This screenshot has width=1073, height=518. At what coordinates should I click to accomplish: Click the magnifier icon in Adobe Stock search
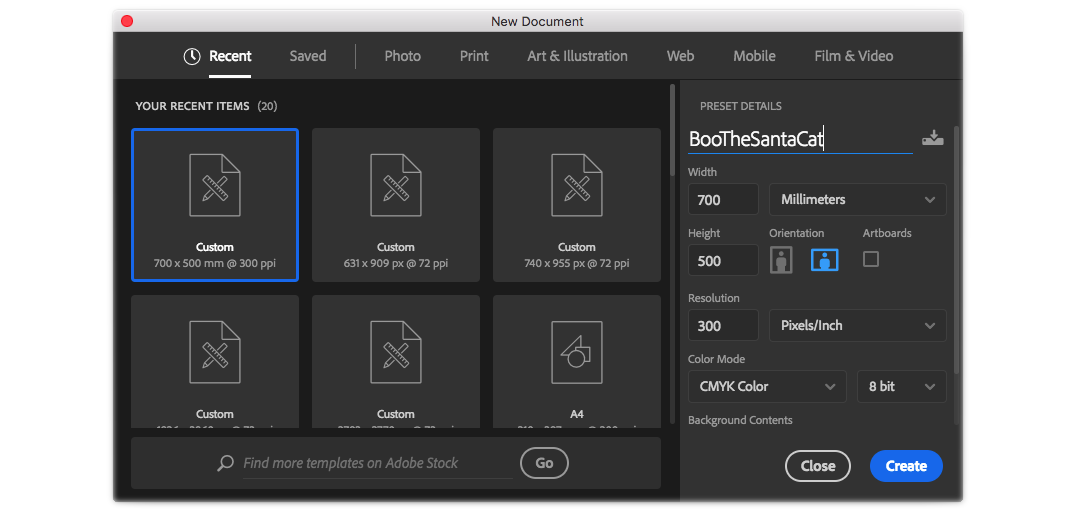226,463
